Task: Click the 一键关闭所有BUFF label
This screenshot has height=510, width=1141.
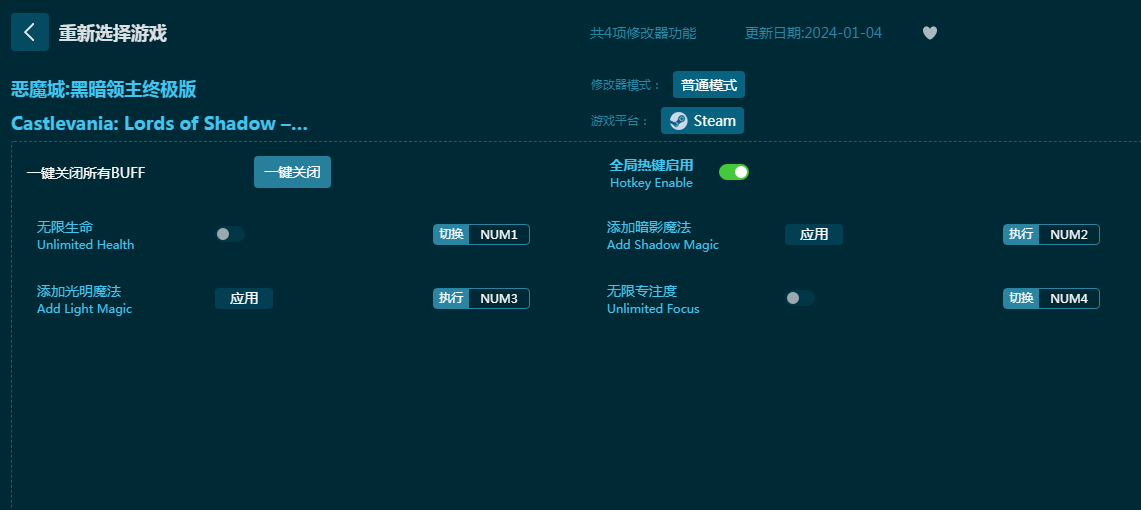Action: tap(86, 173)
